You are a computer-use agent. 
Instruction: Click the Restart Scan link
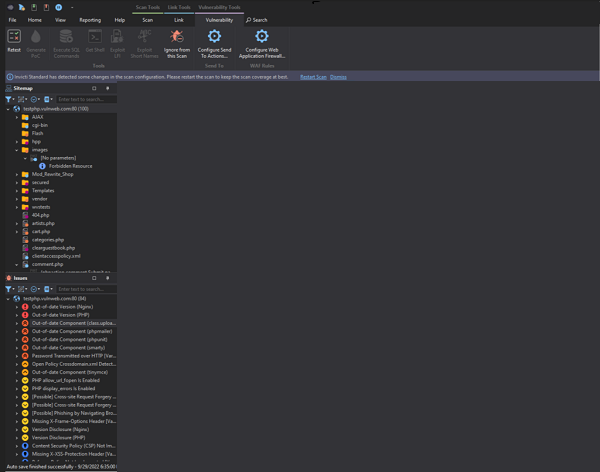pyautogui.click(x=313, y=77)
